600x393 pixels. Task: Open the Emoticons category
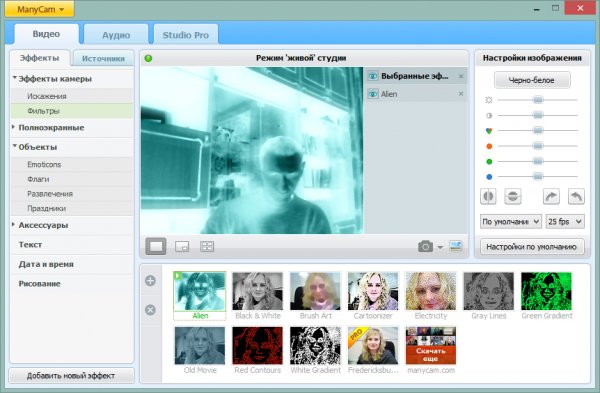pyautogui.click(x=72, y=165)
